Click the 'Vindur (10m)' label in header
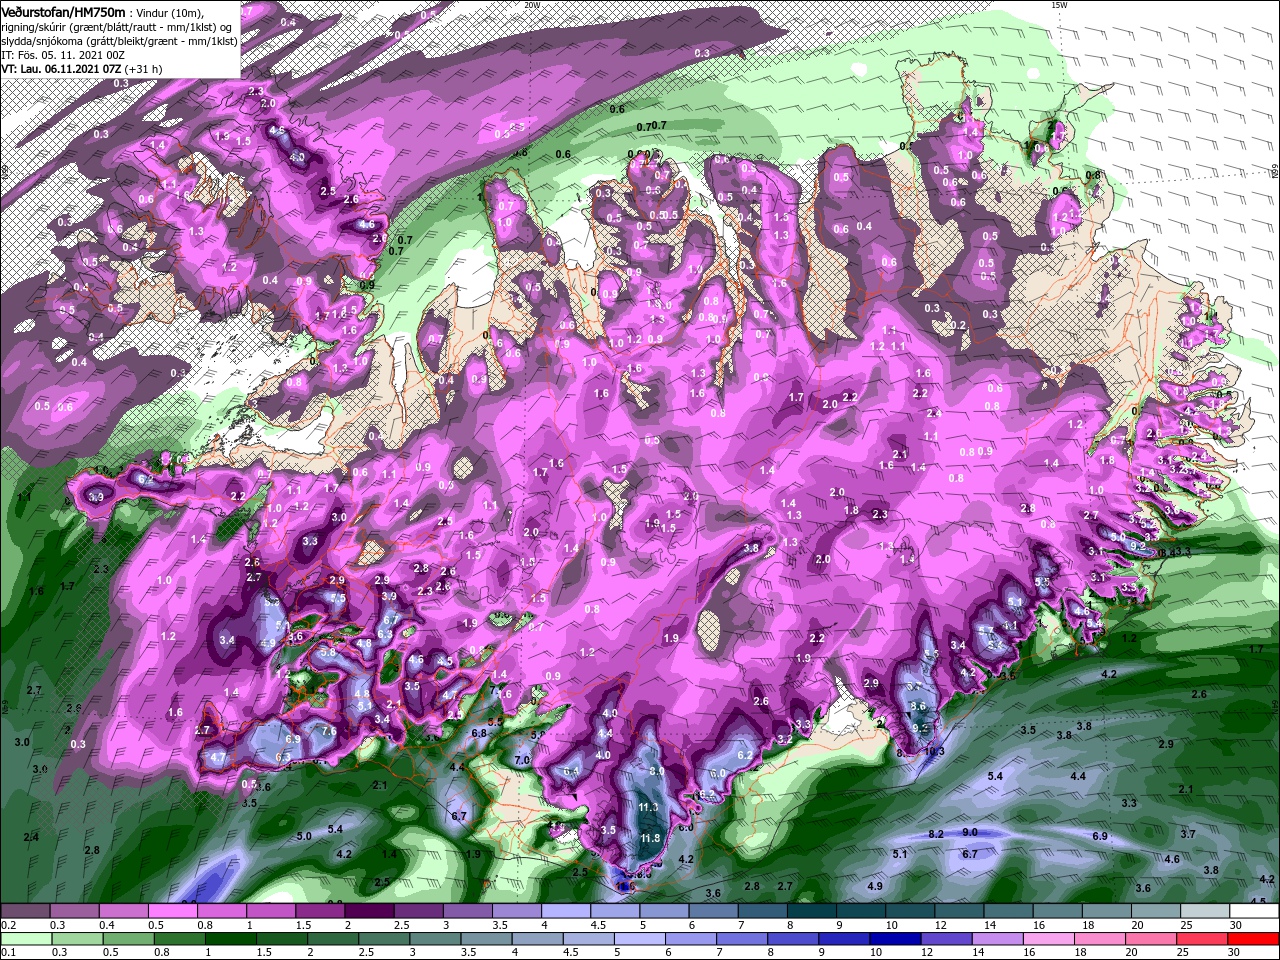 pyautogui.click(x=172, y=12)
